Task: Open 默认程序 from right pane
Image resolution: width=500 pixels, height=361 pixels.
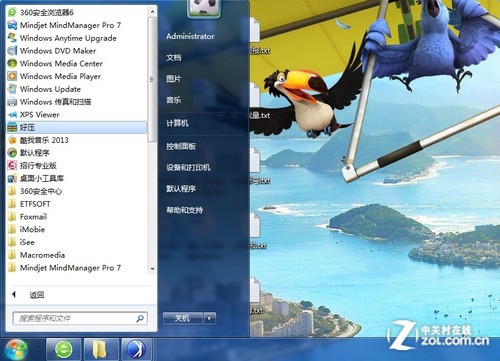Action: 181,189
